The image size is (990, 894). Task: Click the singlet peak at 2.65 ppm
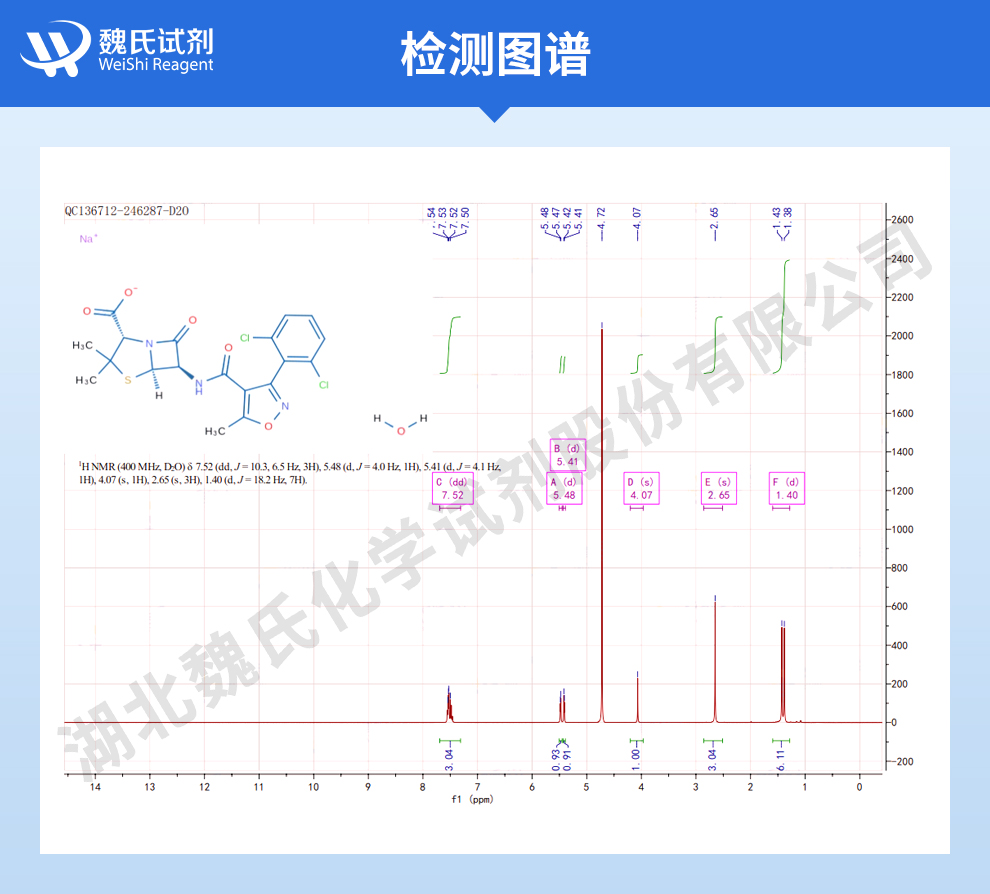[x=715, y=660]
